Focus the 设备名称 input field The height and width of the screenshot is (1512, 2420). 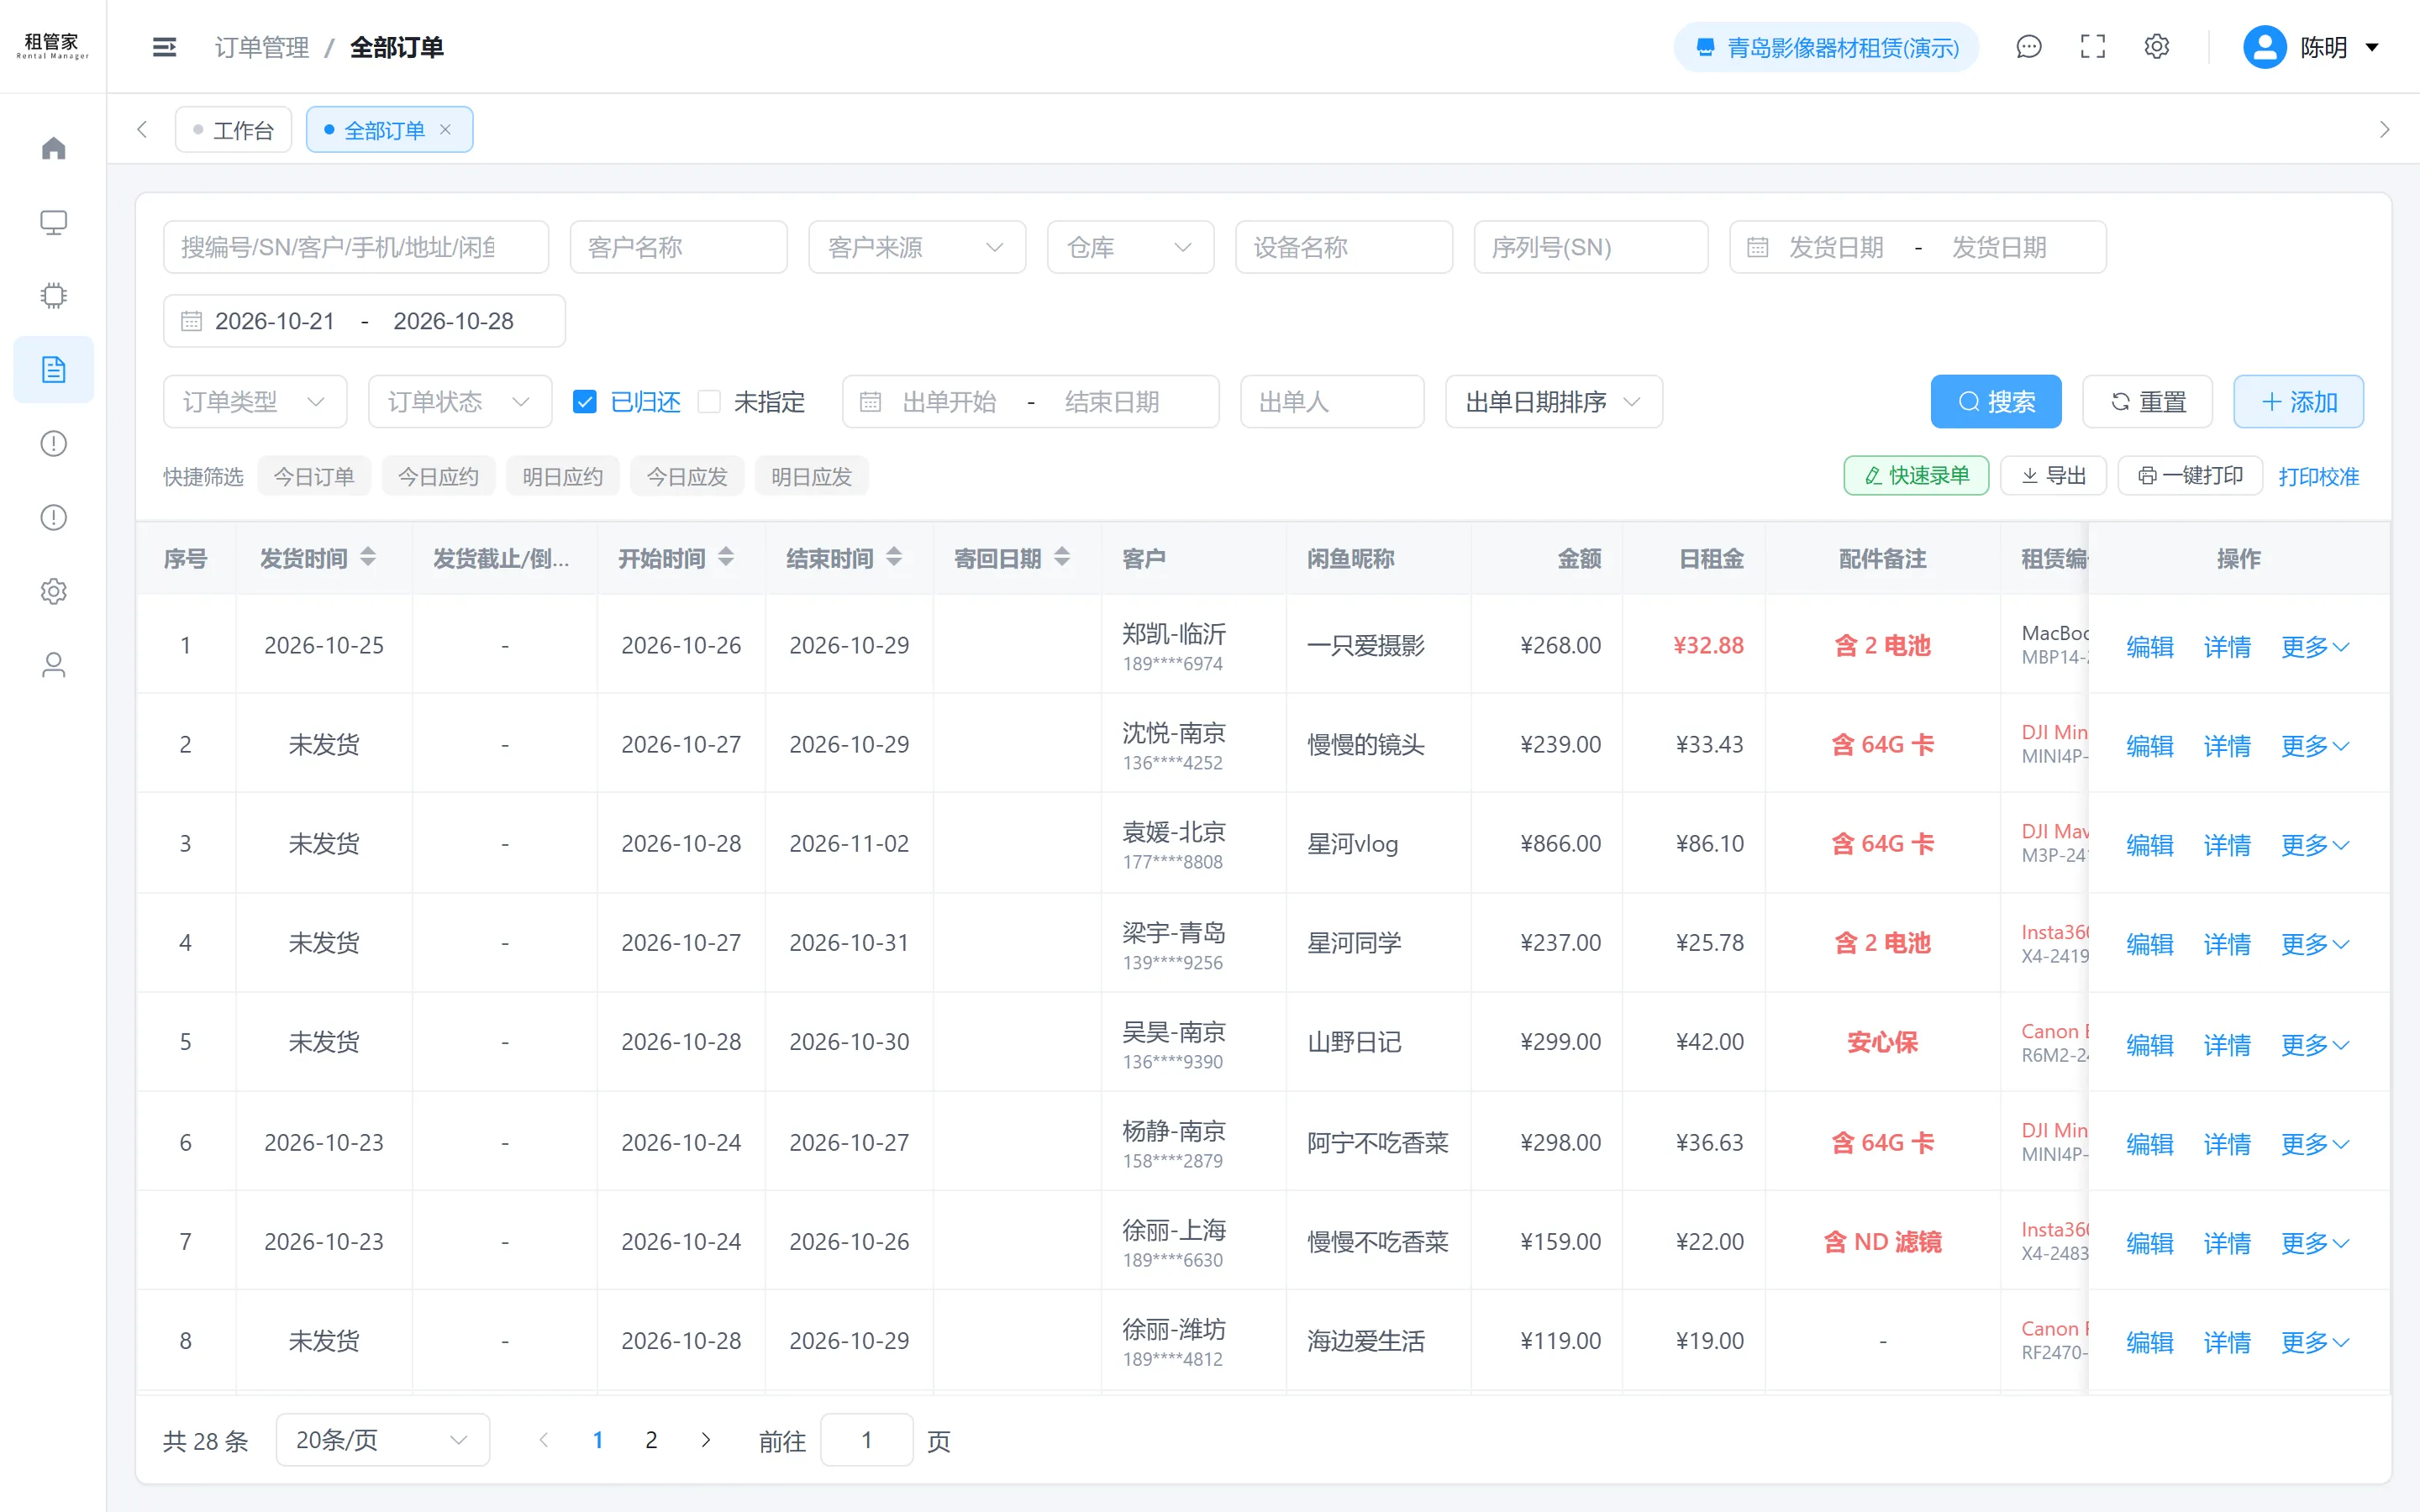[x=1344, y=247]
